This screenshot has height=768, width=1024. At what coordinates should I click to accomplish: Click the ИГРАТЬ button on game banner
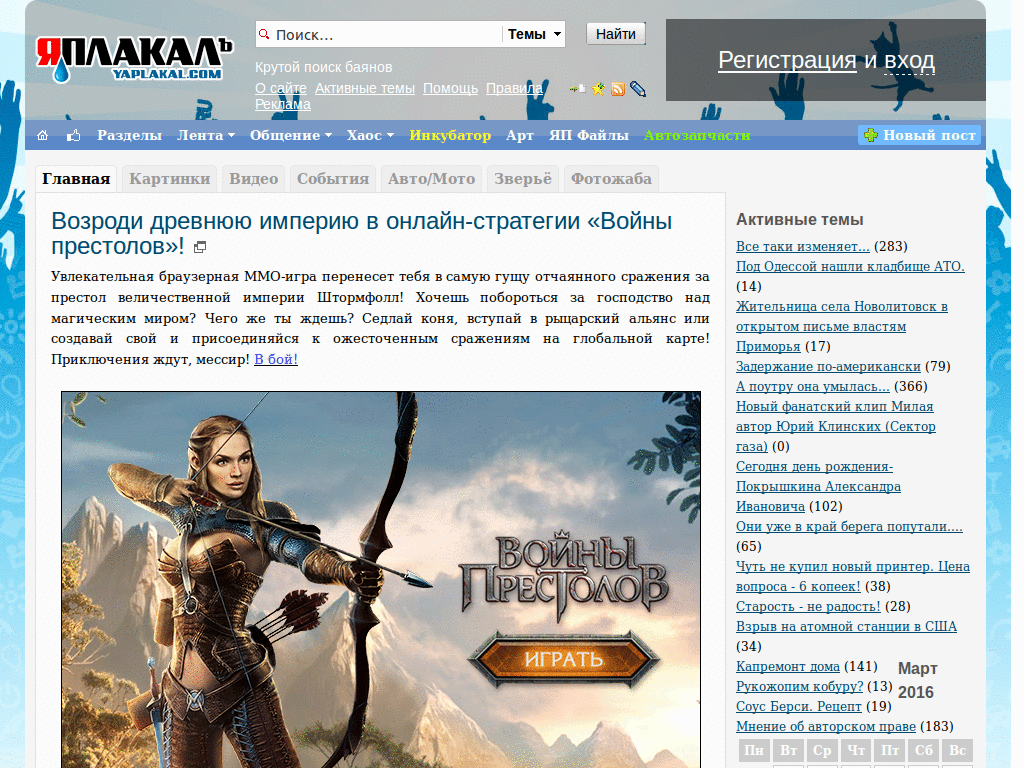tap(564, 659)
